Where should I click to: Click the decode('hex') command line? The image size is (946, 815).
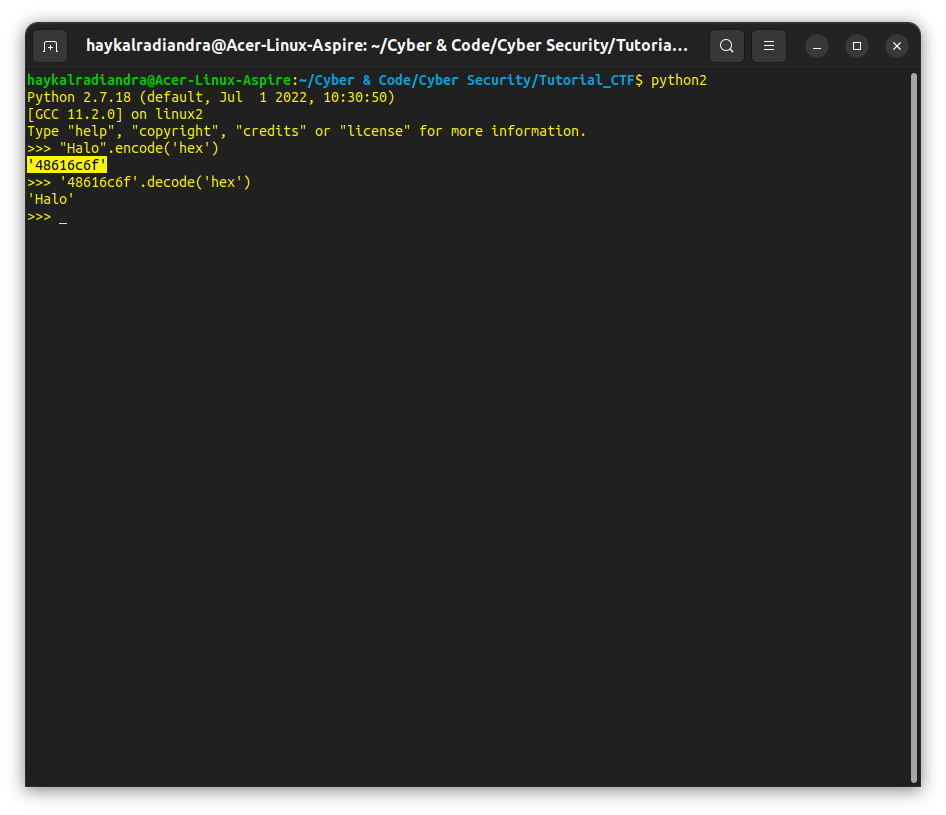pos(139,182)
